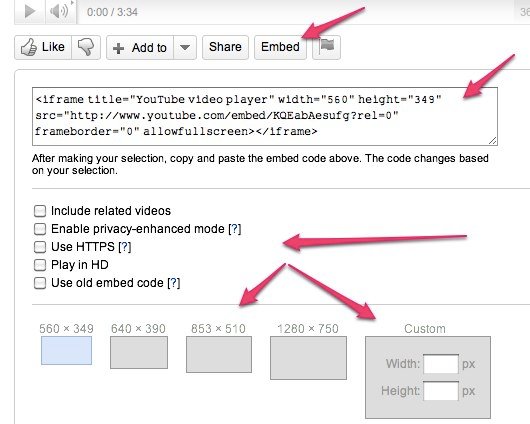Choose the 1280 × 750 player size
This screenshot has height=424, width=530.
308,358
